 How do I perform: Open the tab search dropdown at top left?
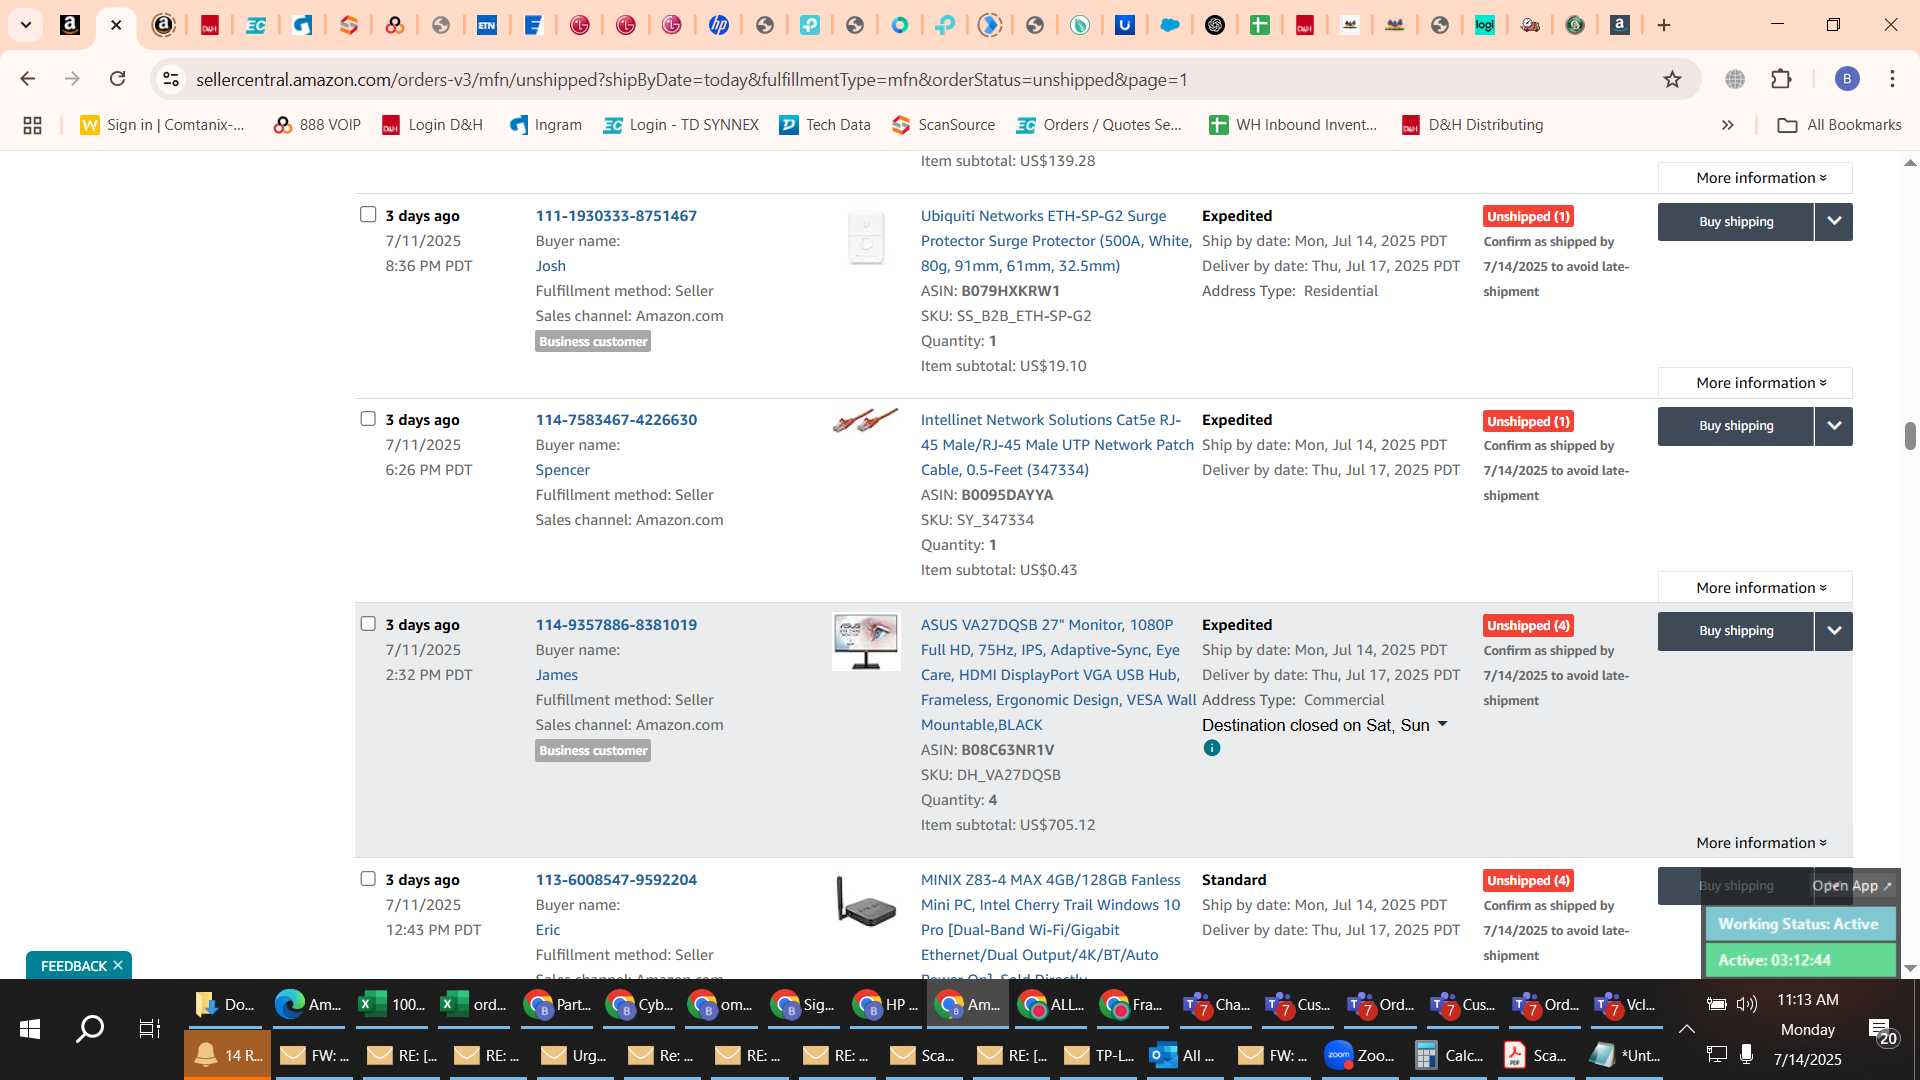coord(25,25)
